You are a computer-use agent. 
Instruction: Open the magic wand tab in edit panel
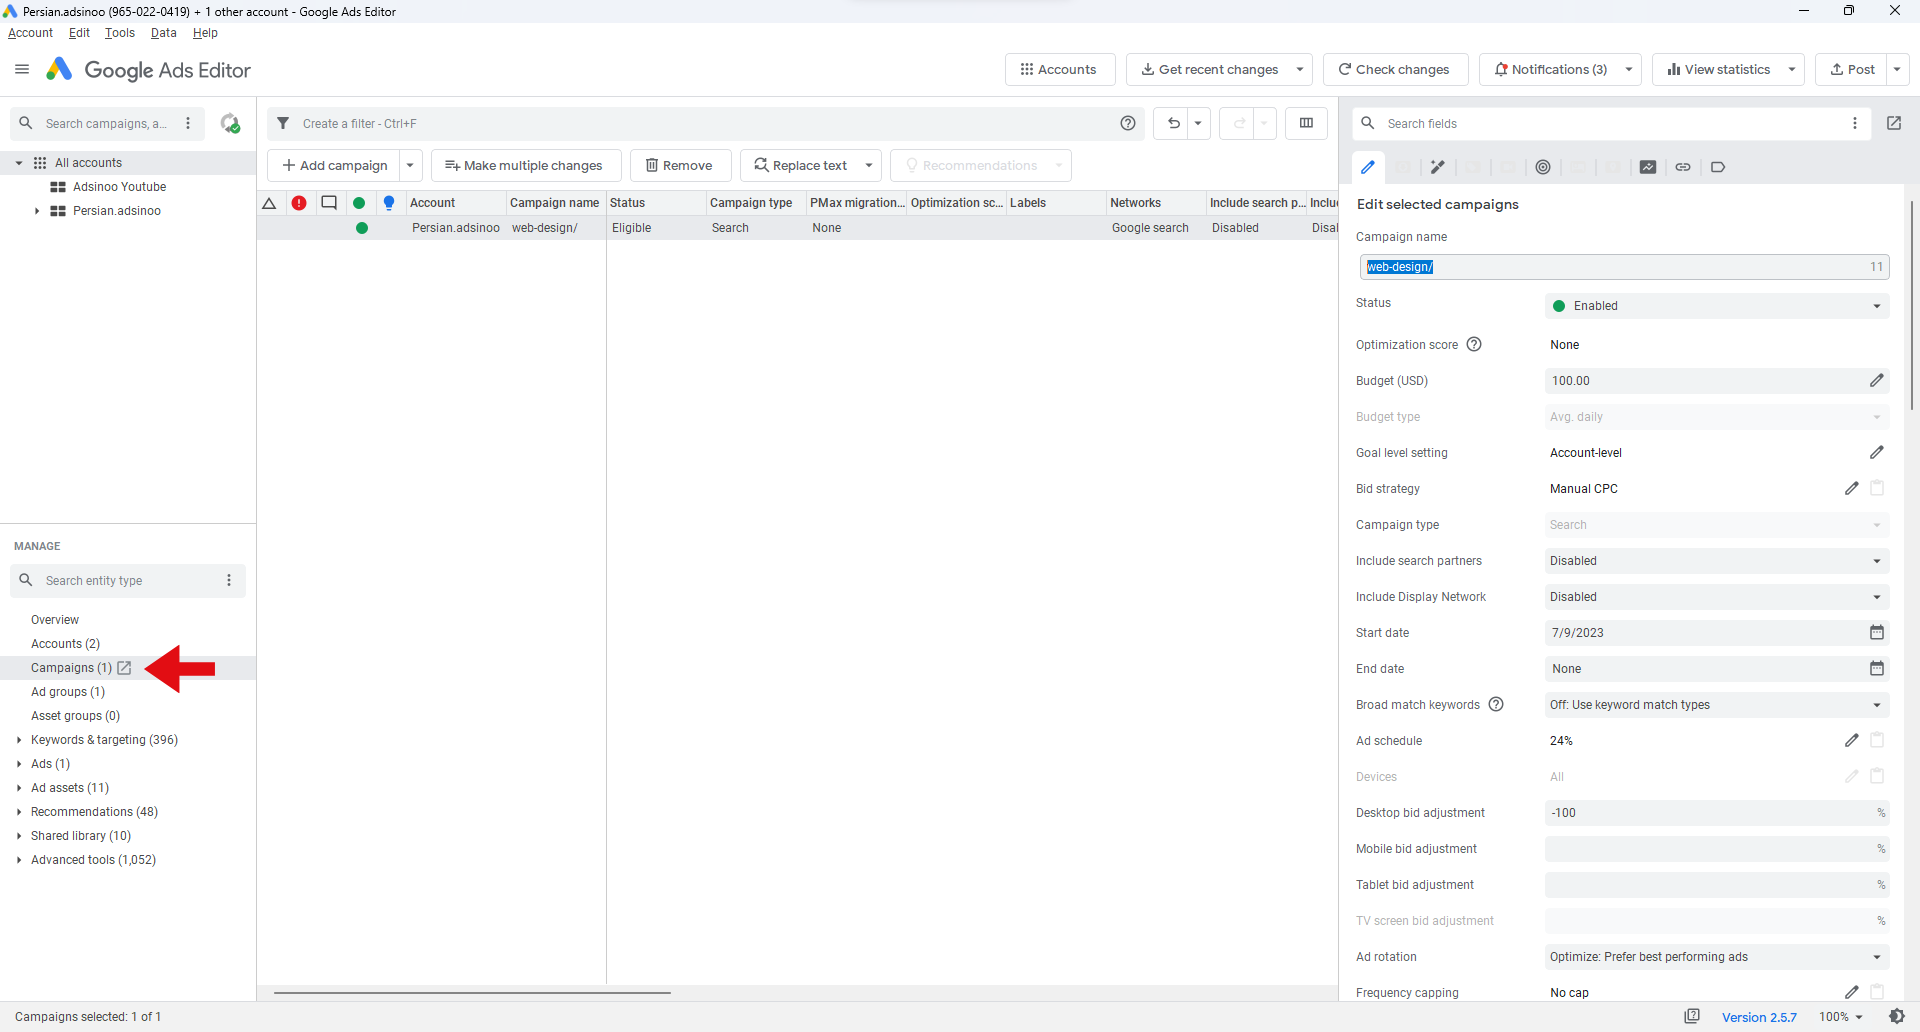coord(1438,167)
